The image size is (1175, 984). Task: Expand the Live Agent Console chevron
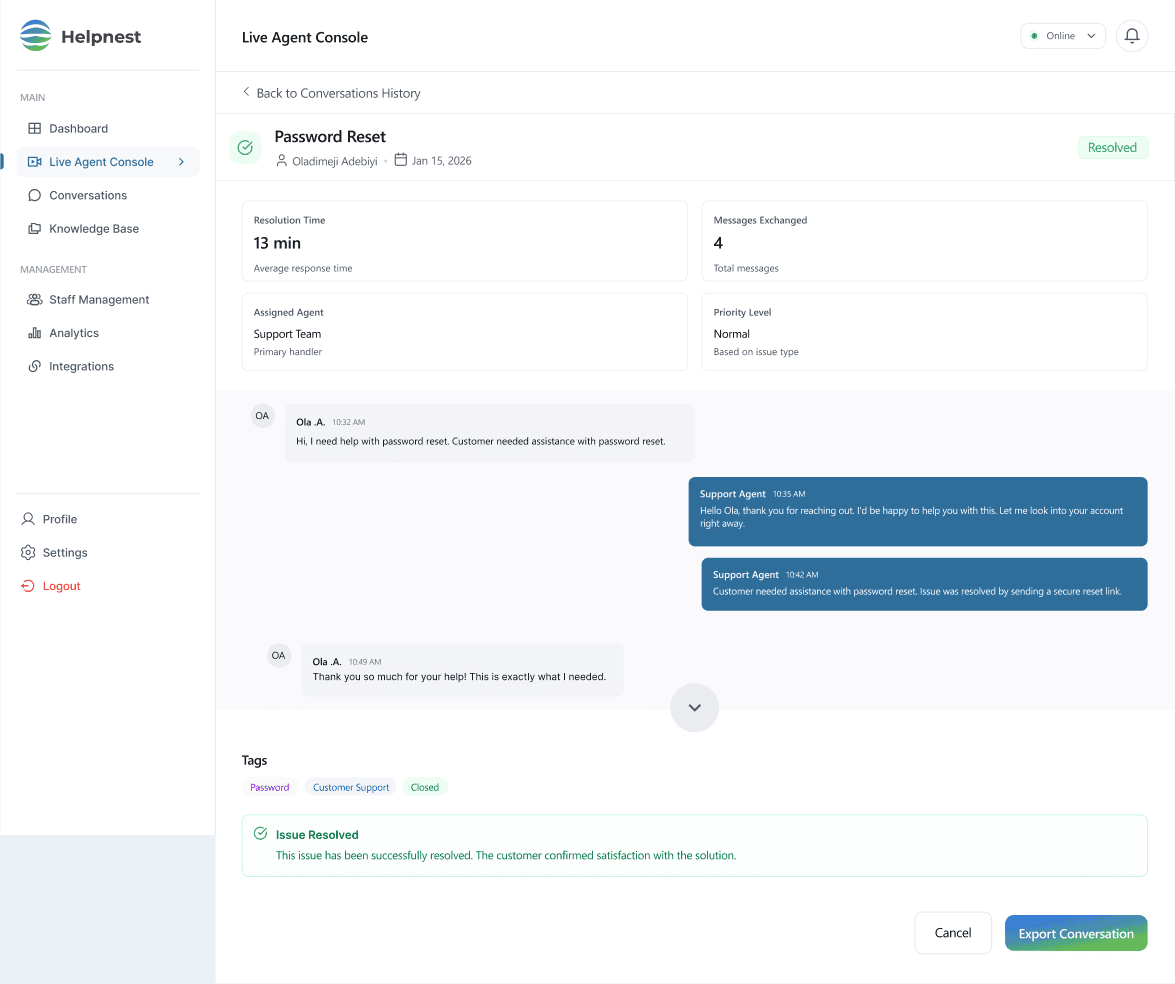181,162
